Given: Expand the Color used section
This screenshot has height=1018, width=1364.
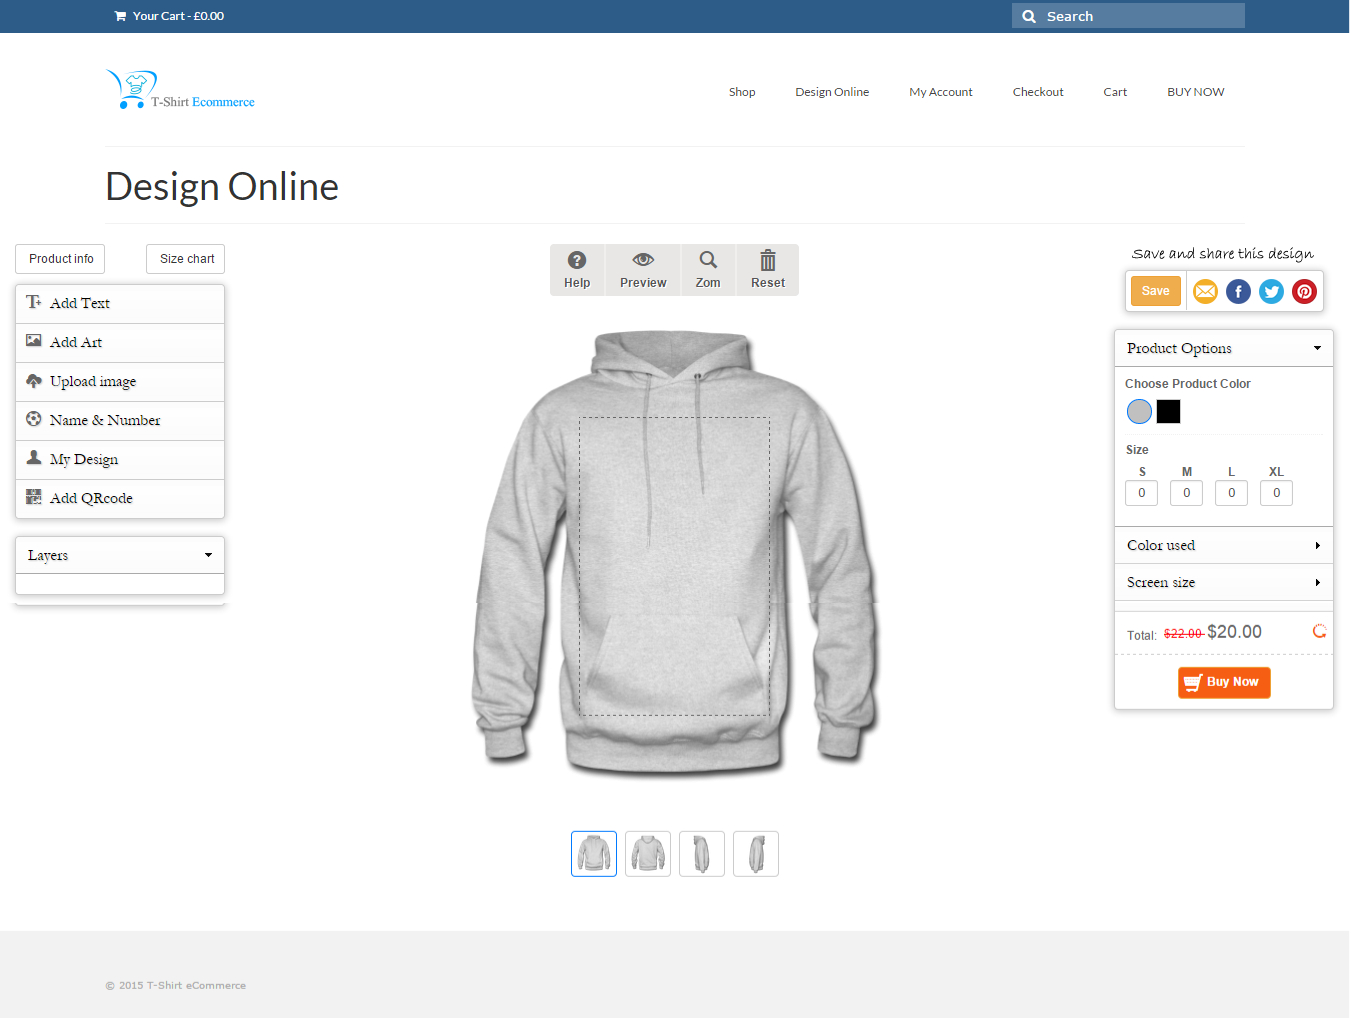Looking at the screenshot, I should [1224, 545].
